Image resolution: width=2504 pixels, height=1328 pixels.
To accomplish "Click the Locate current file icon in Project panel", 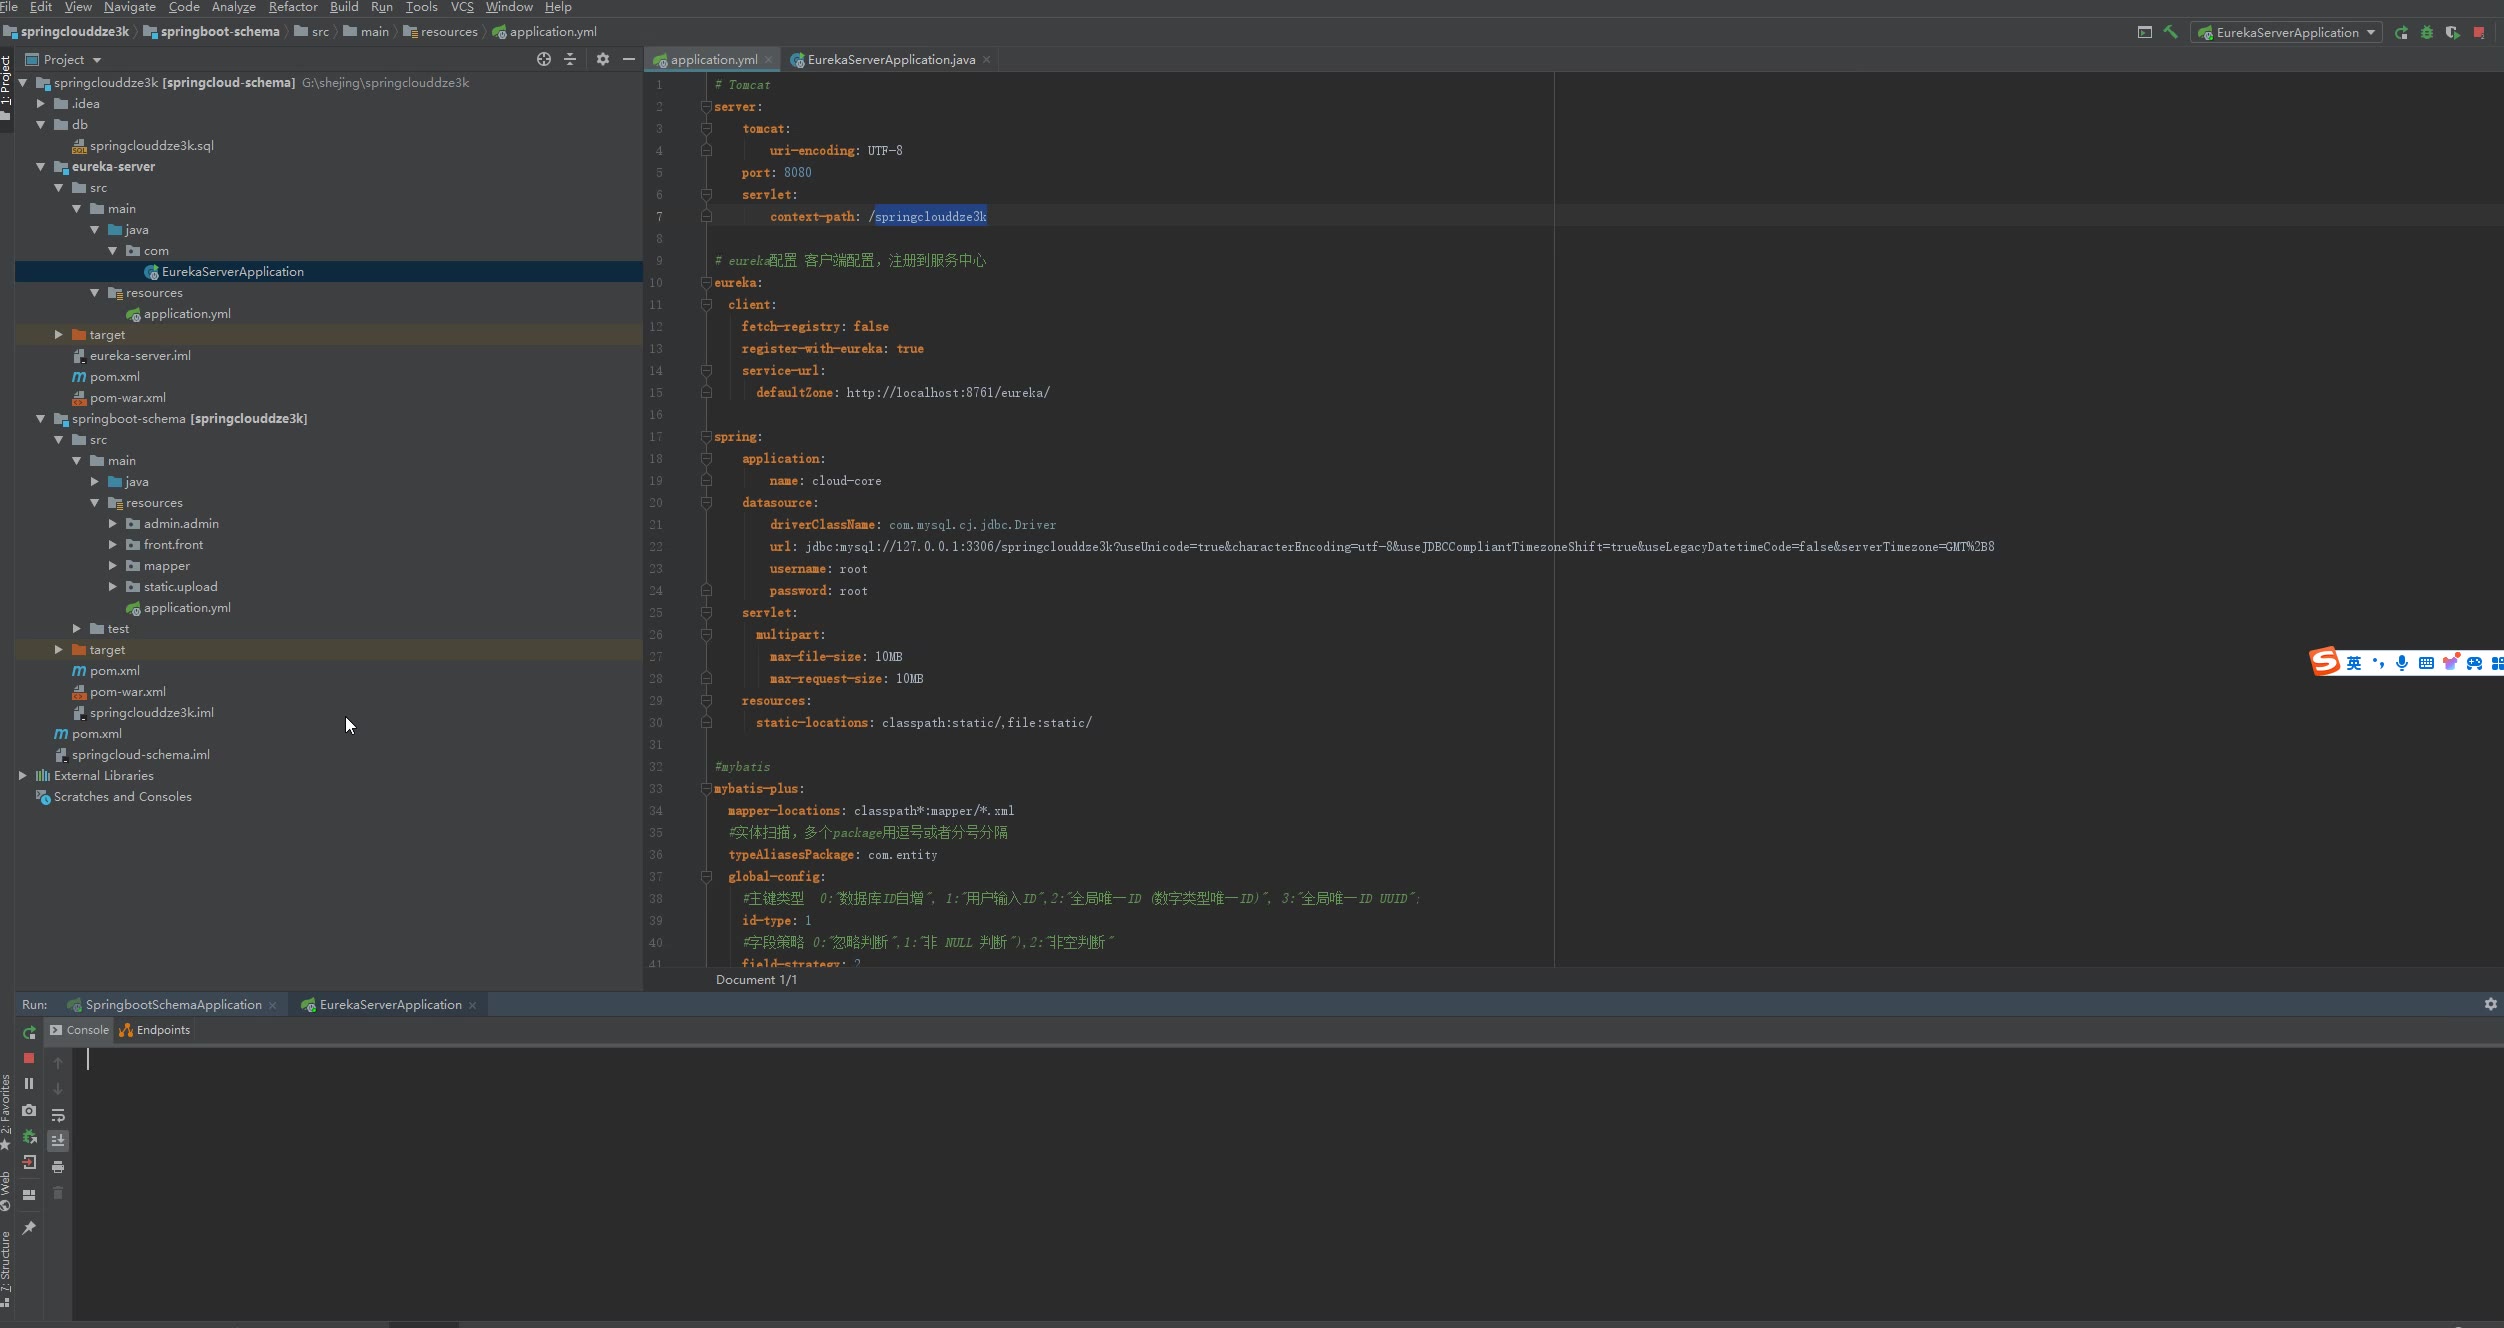I will click(x=544, y=59).
